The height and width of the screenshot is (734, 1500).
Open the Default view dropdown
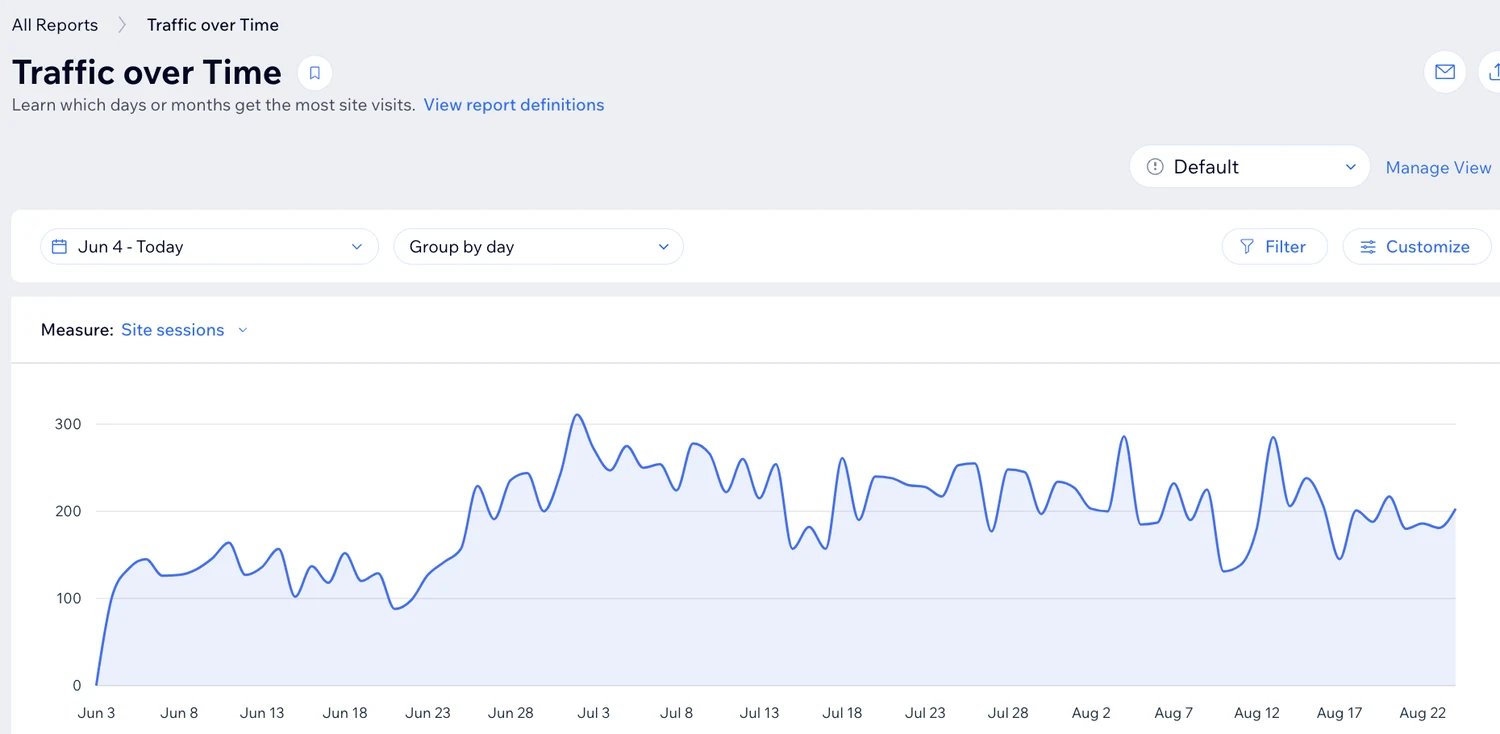pos(1249,167)
